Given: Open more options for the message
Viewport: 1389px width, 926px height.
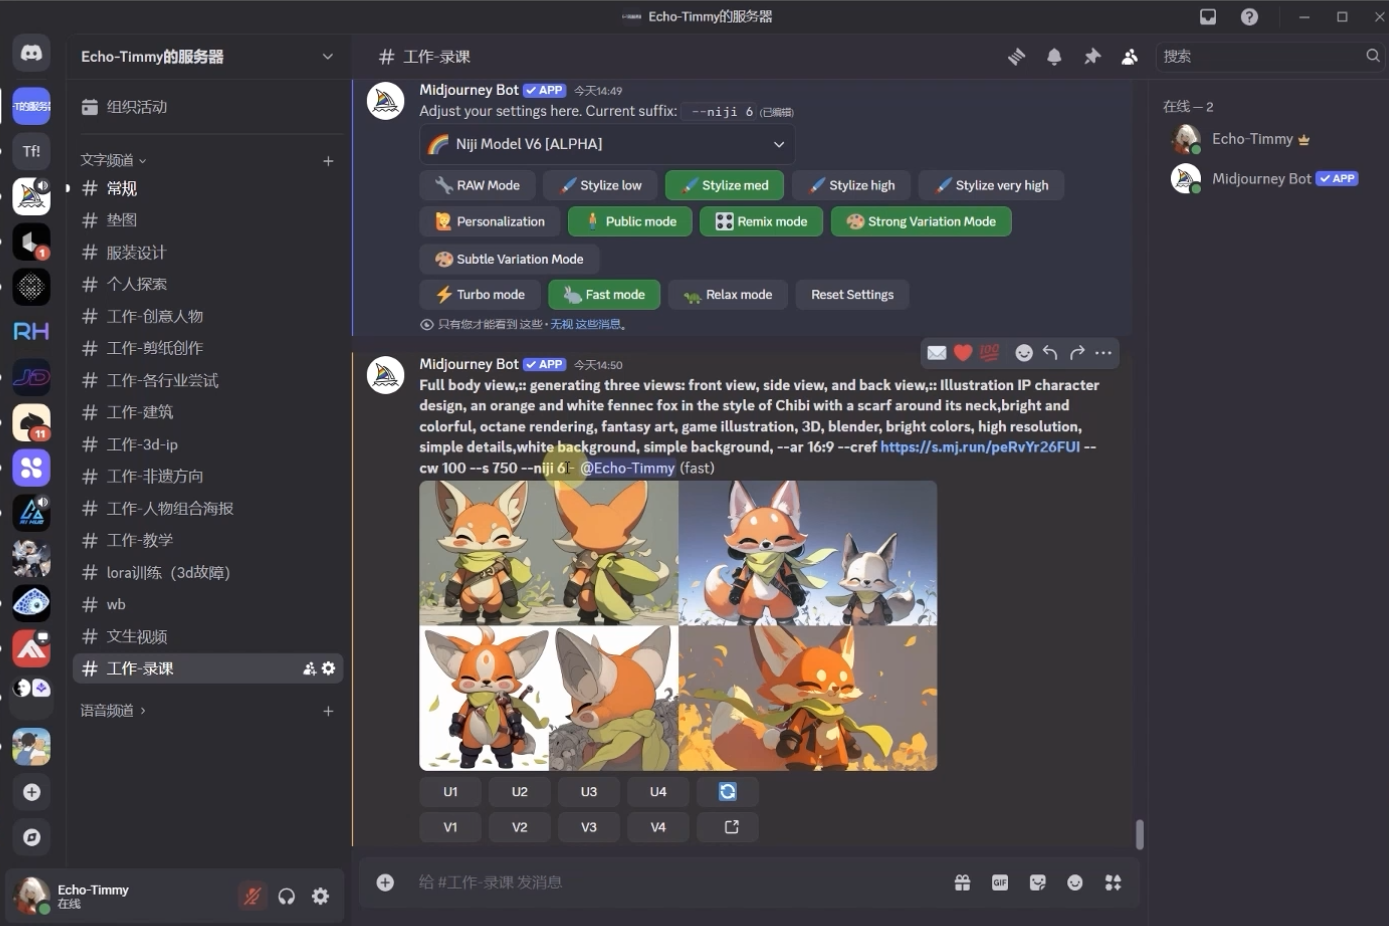Looking at the screenshot, I should point(1103,352).
